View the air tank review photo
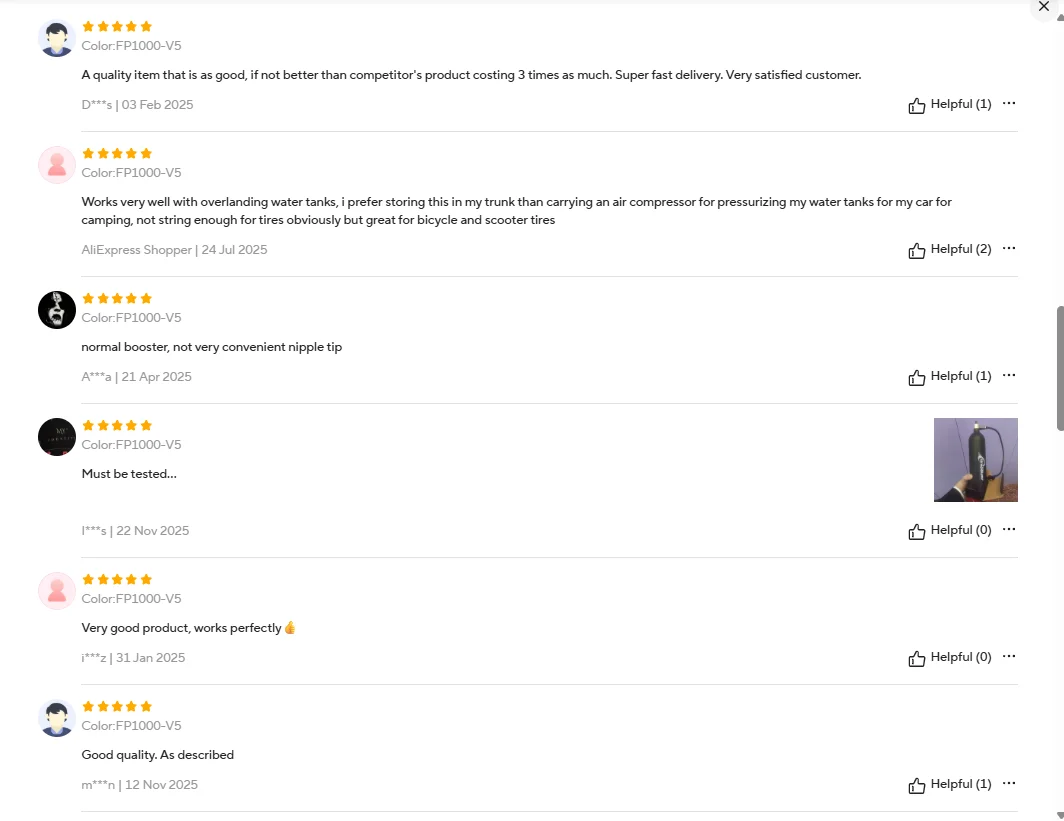Viewport: 1064px width, 821px height. (x=976, y=460)
